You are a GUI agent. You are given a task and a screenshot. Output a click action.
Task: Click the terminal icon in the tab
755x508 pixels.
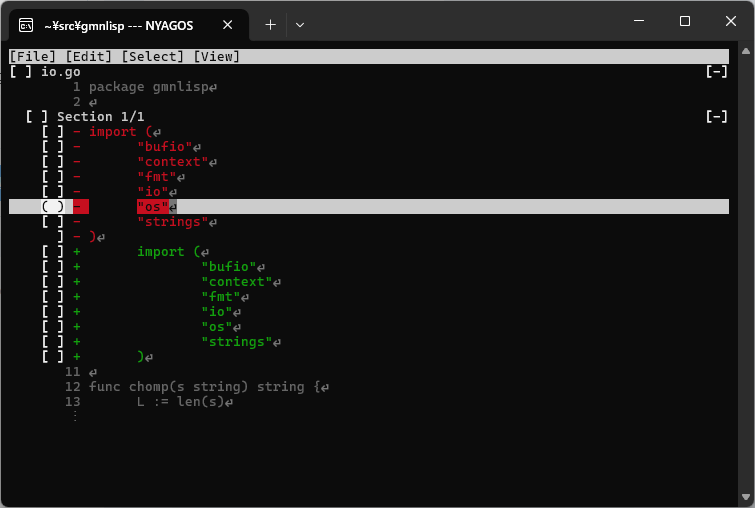pyautogui.click(x=26, y=25)
